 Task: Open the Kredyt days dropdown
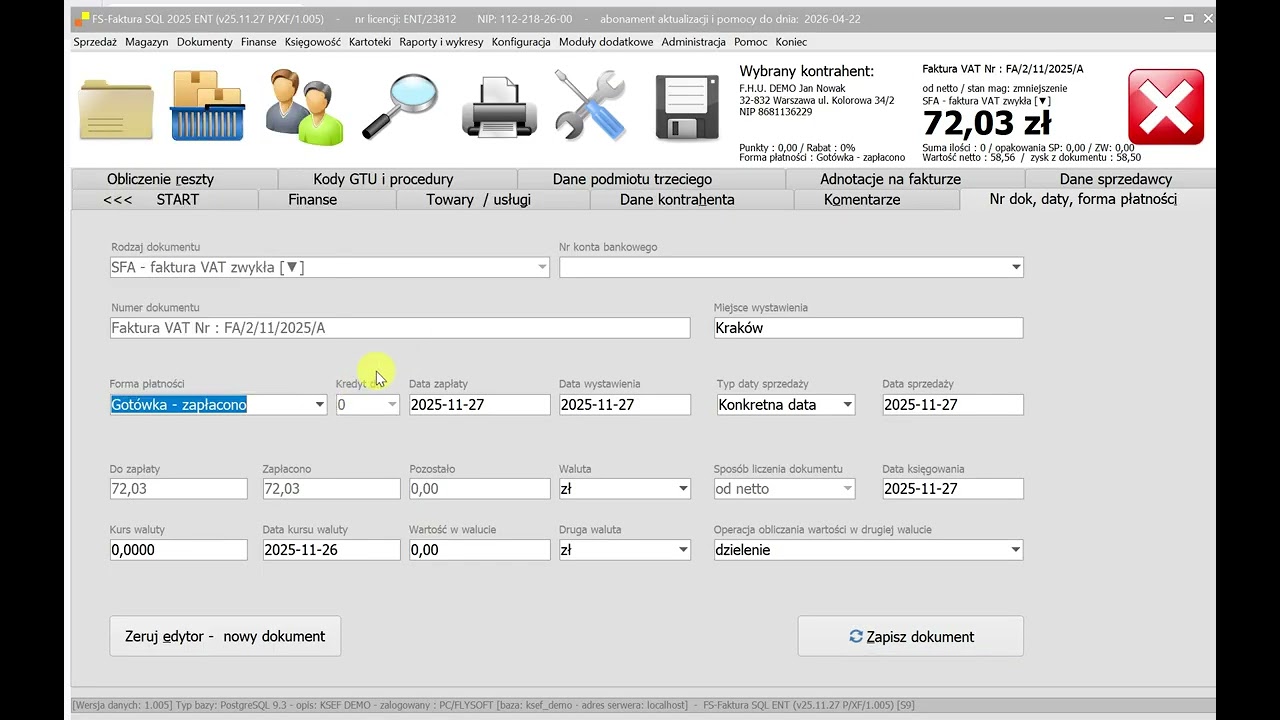click(x=392, y=405)
